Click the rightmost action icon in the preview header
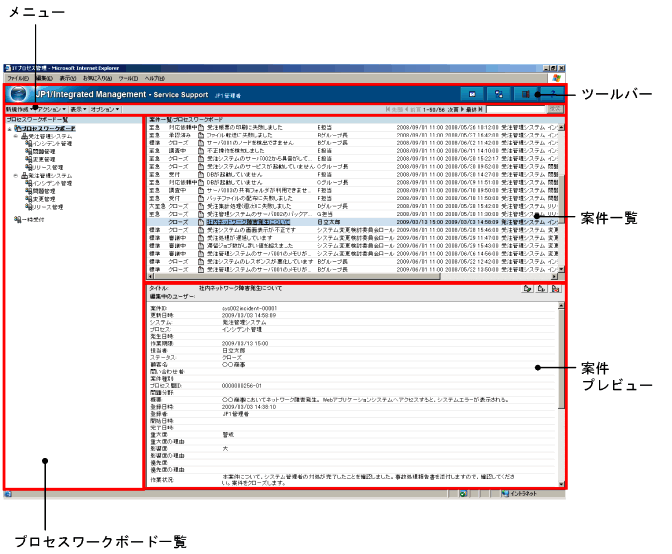 click(555, 289)
